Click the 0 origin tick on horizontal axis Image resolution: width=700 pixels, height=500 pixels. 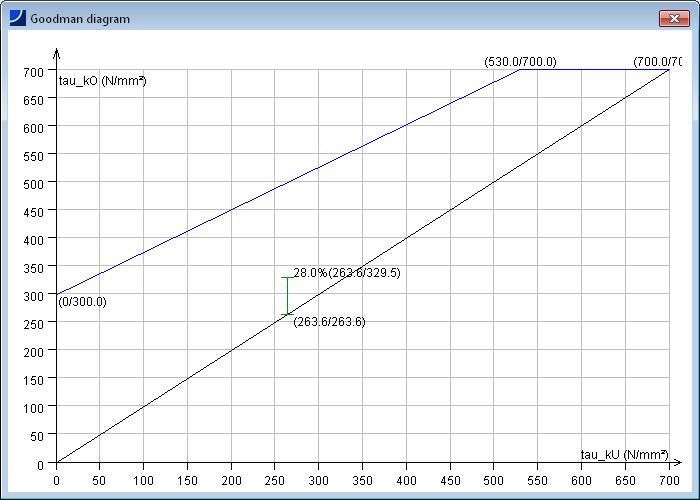click(57, 480)
